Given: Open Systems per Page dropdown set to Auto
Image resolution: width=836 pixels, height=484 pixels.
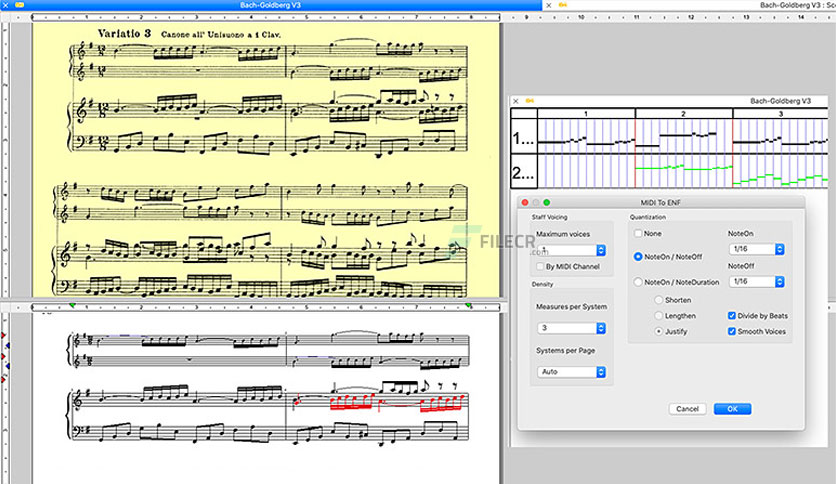Looking at the screenshot, I should coord(571,372).
